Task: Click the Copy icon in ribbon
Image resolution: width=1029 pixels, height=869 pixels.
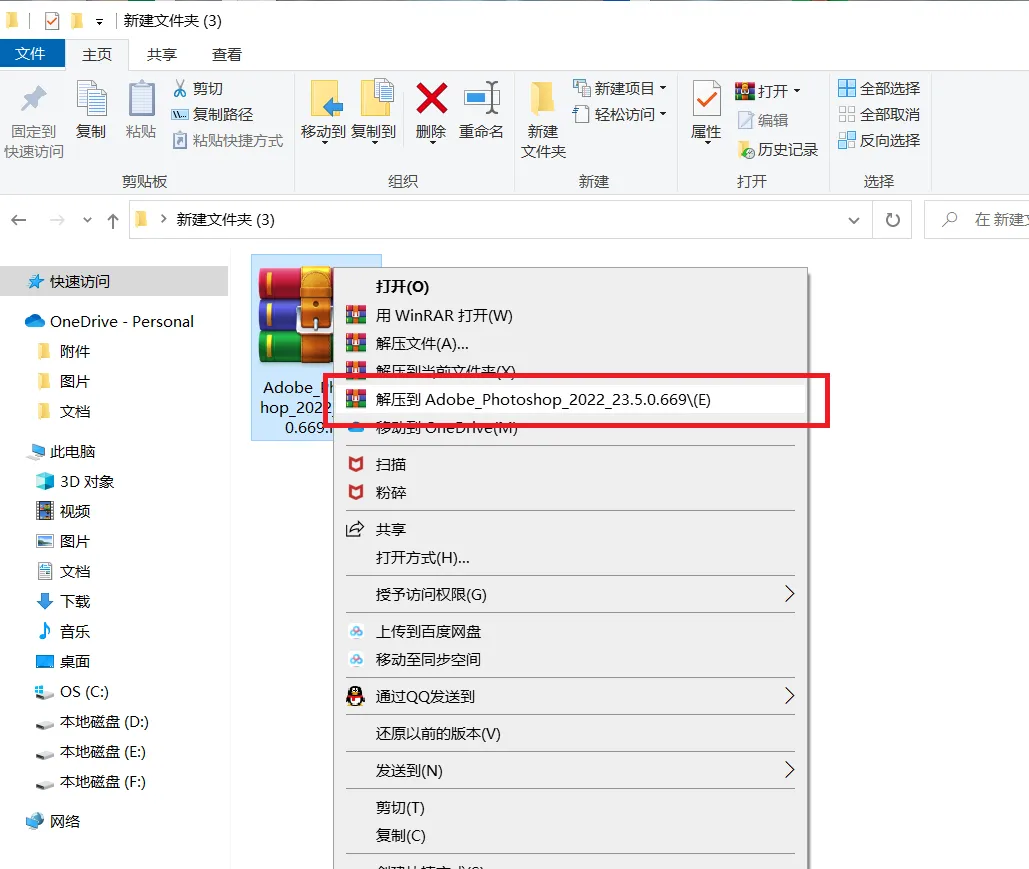Action: pos(91,99)
